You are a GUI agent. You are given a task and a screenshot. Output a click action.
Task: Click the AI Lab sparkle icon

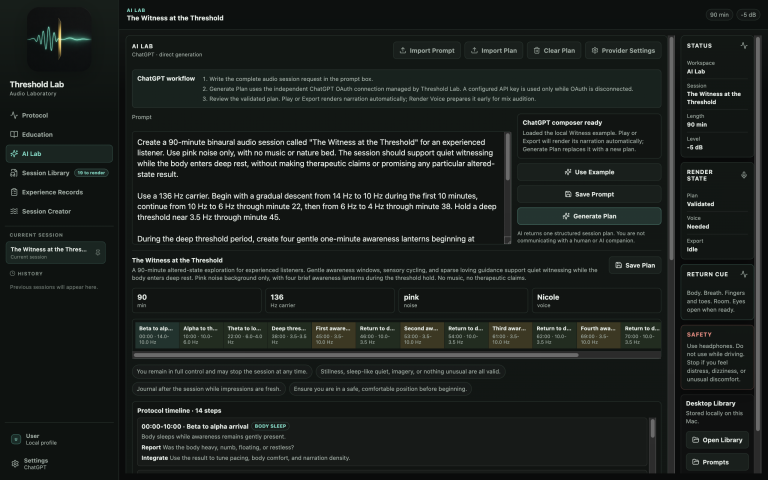[14, 154]
